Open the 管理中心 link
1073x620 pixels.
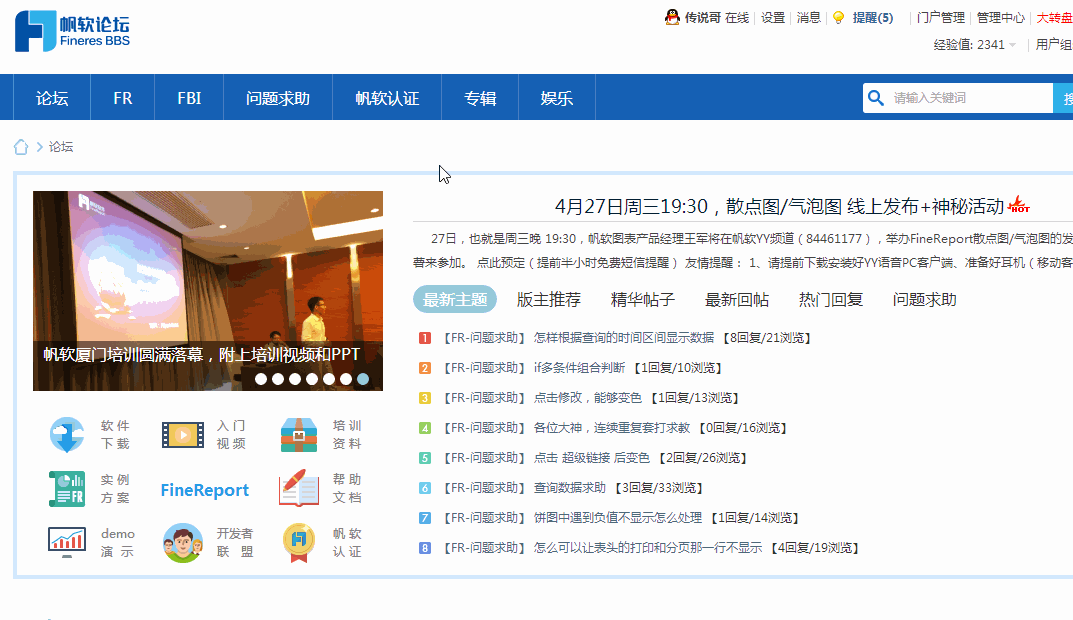tap(1000, 18)
